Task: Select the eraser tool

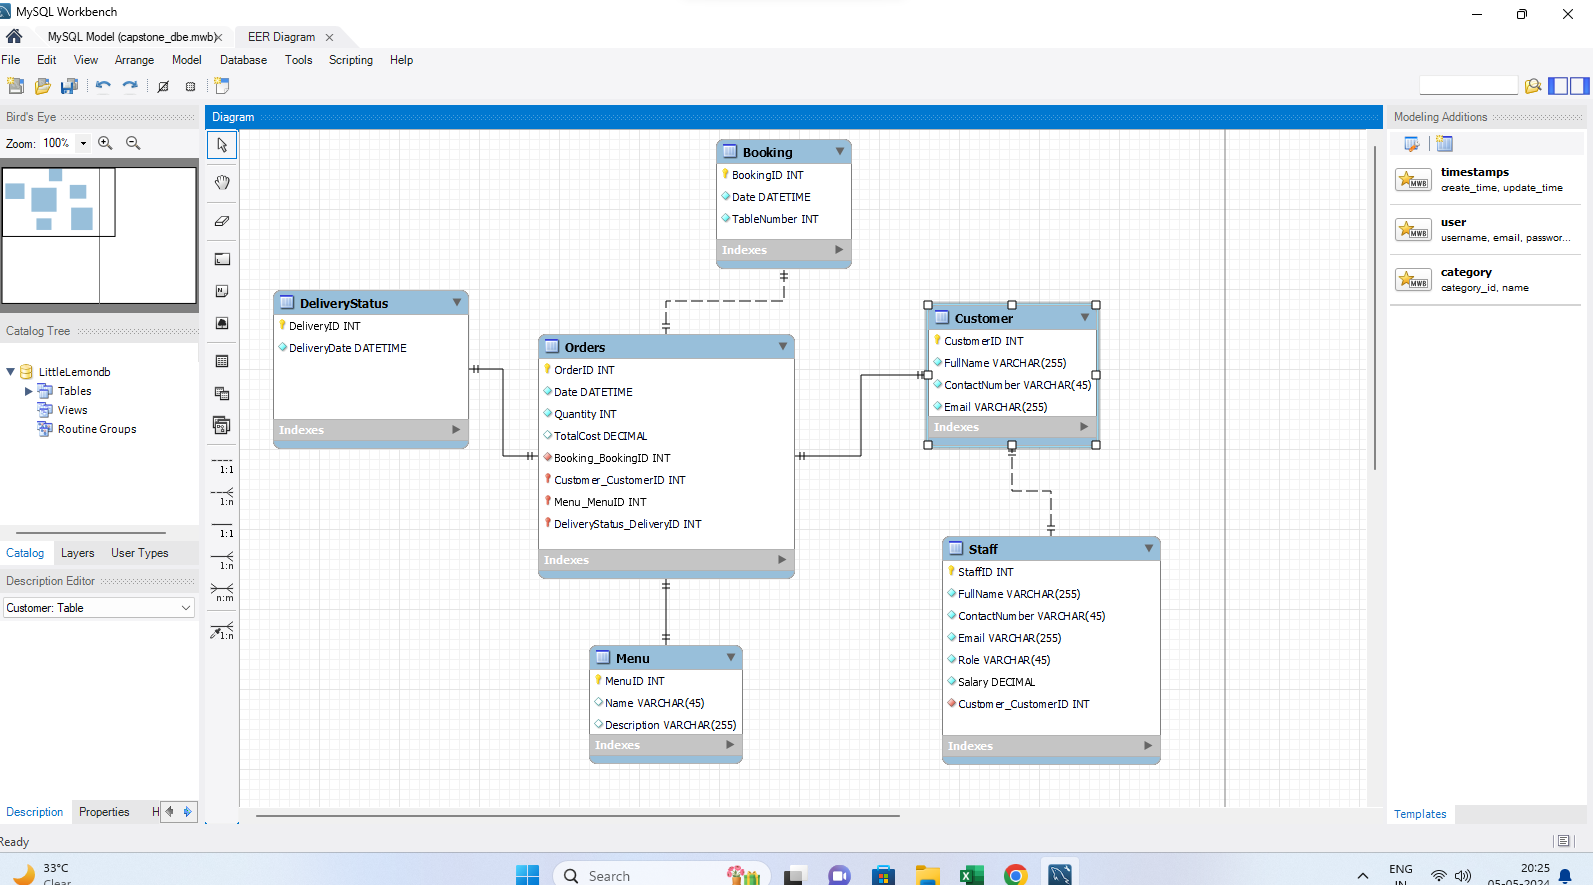Action: [x=222, y=221]
